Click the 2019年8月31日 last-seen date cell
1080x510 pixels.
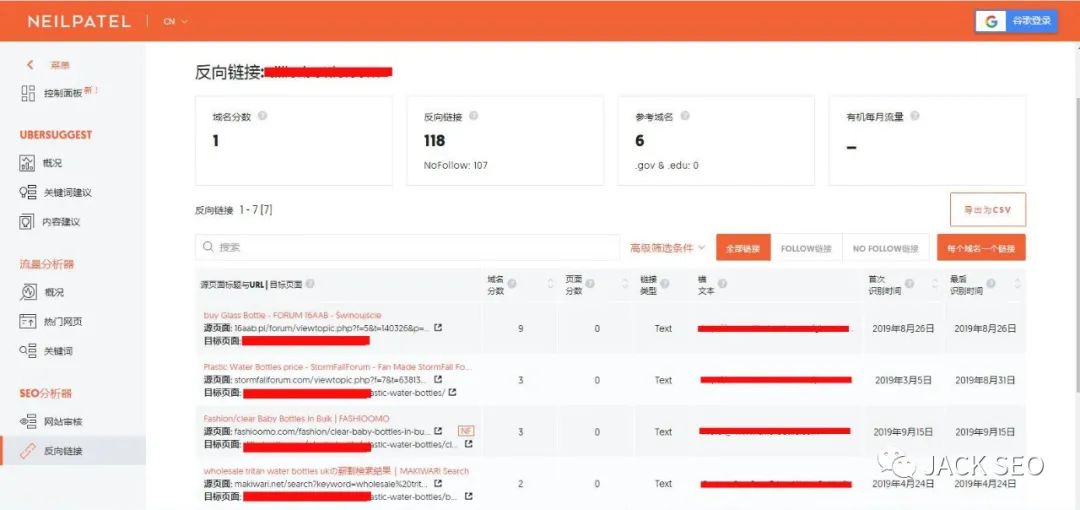click(985, 380)
